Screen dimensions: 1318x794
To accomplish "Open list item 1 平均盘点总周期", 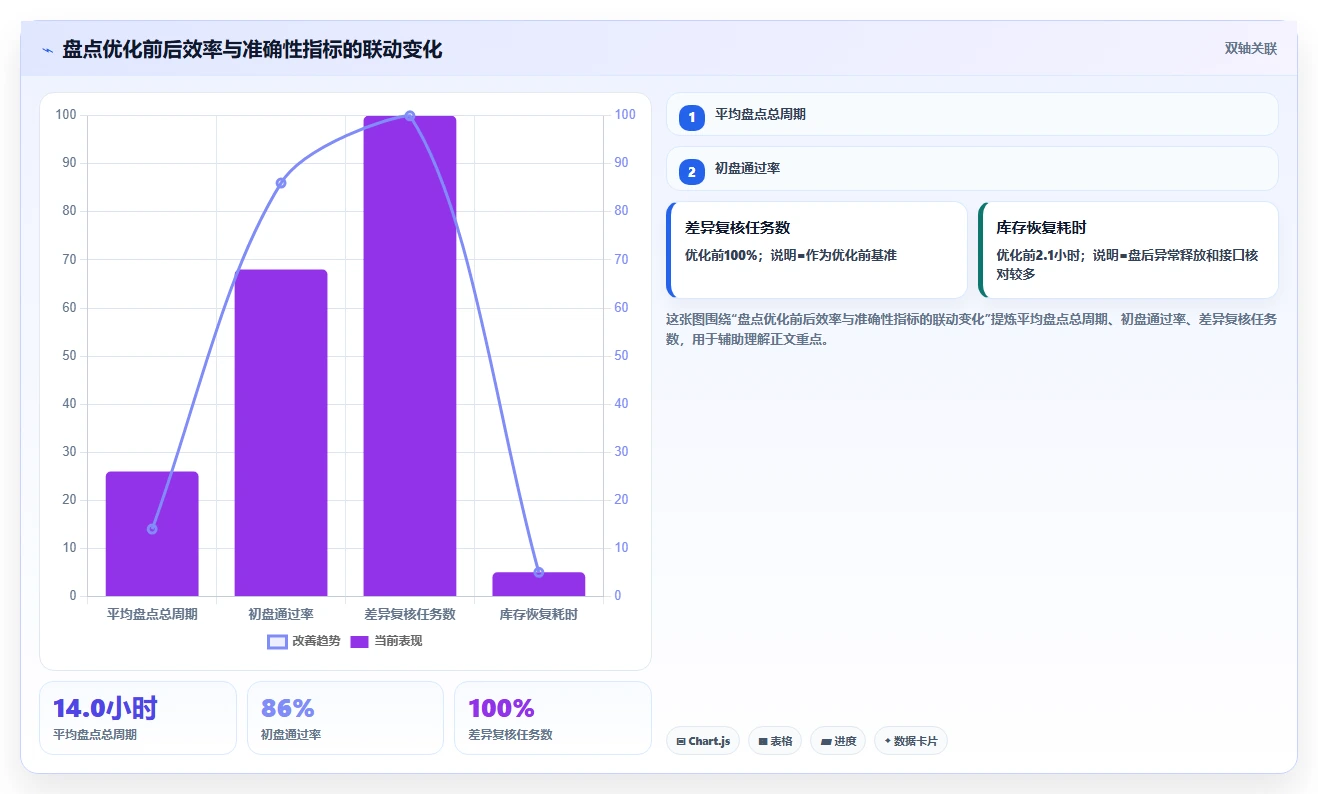I will (972, 114).
